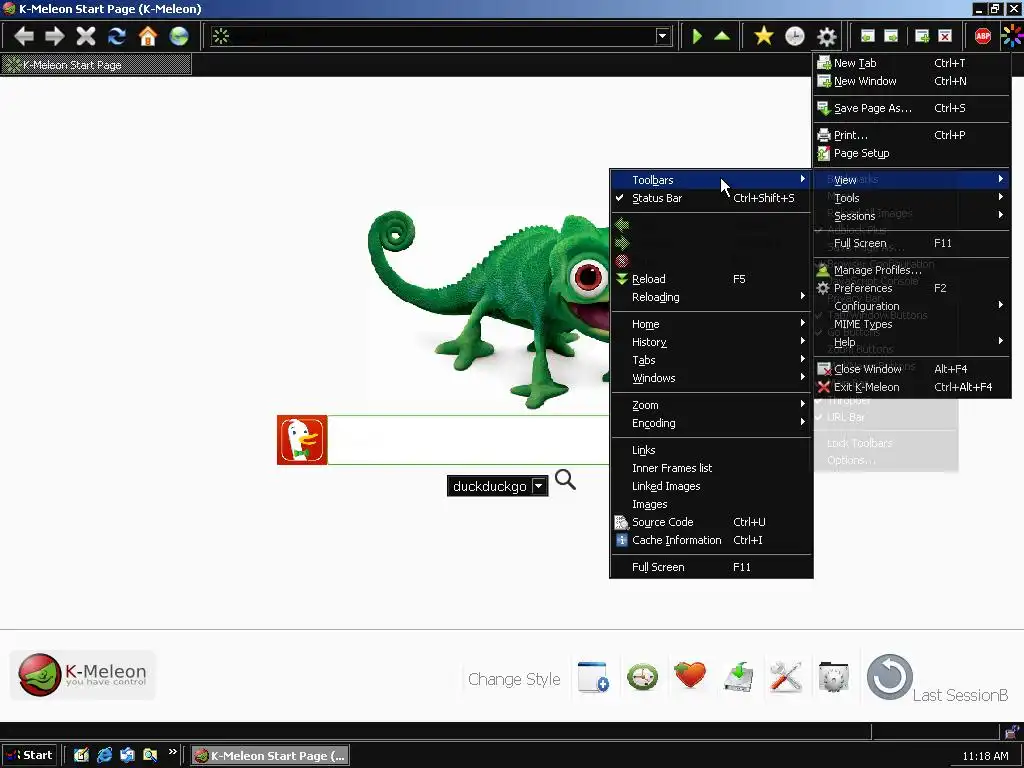
Task: Close tab via red X tab icon
Action: coord(945,36)
